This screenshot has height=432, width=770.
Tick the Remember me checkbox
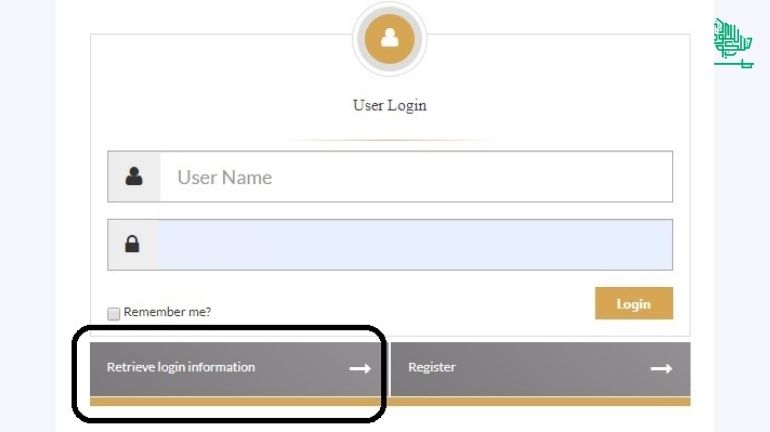pos(113,313)
